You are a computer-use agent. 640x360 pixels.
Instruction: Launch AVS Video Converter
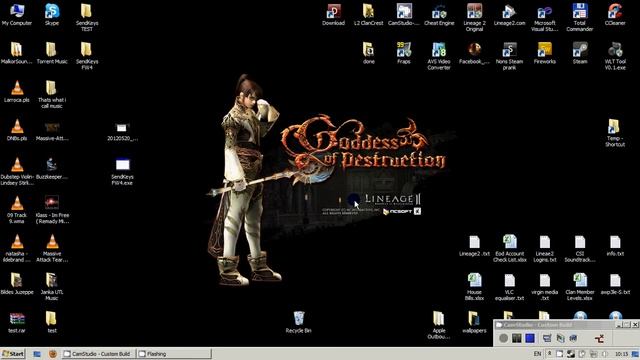coord(439,56)
